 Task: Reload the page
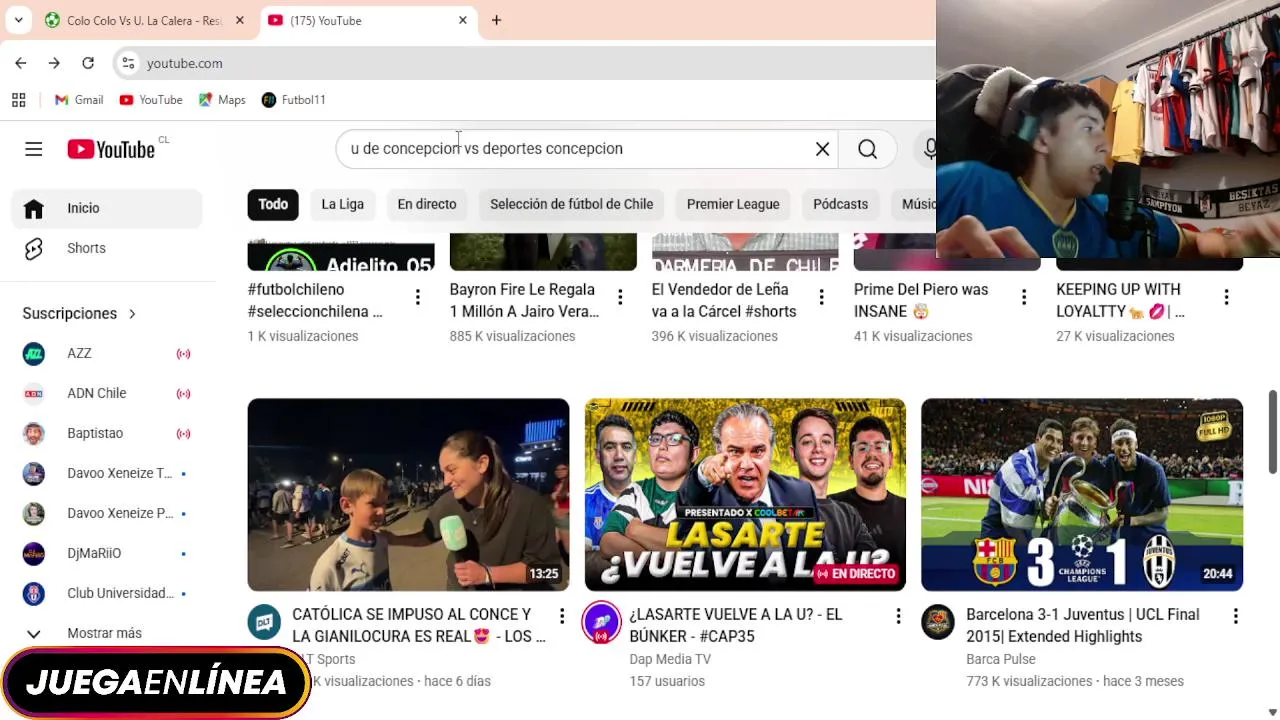pos(88,63)
